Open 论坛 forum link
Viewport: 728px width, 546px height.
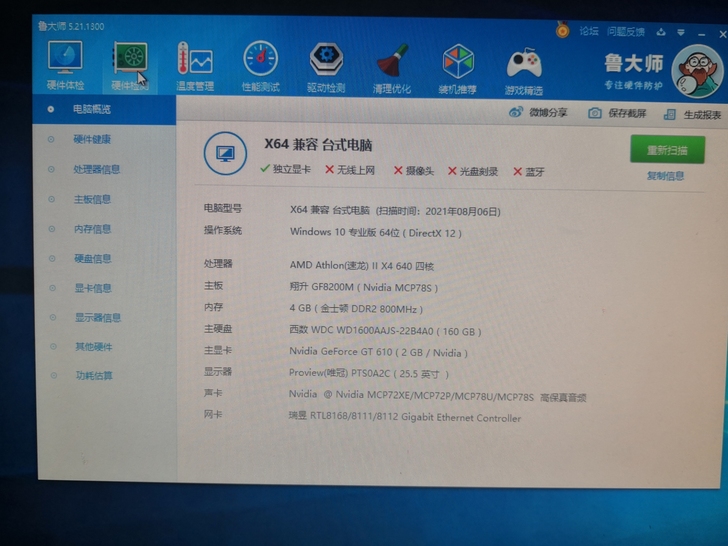pos(589,31)
